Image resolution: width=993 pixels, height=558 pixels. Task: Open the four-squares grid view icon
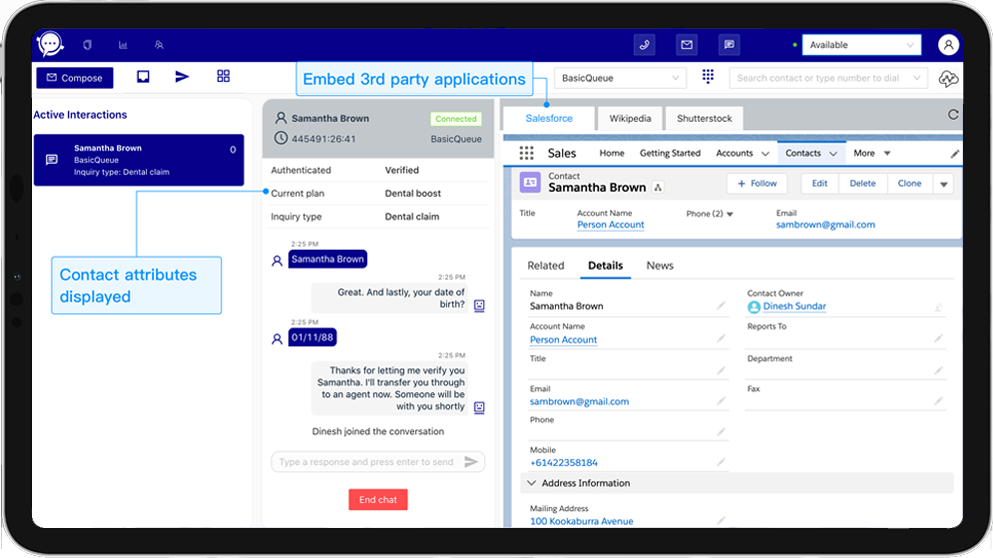[x=223, y=76]
